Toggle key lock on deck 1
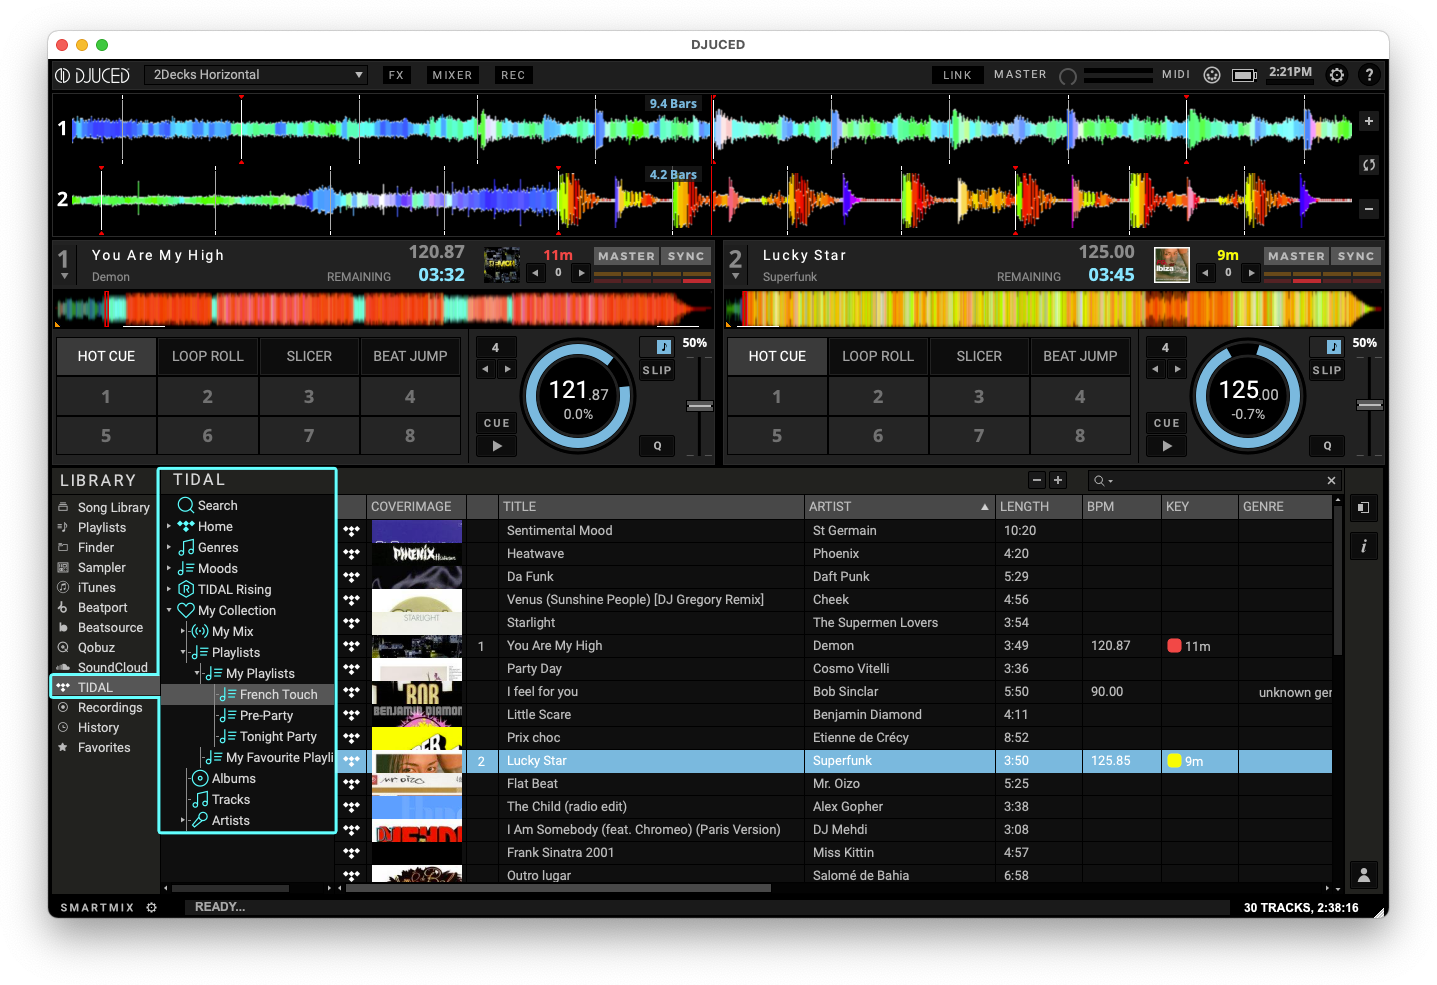The width and height of the screenshot is (1437, 985). (664, 346)
